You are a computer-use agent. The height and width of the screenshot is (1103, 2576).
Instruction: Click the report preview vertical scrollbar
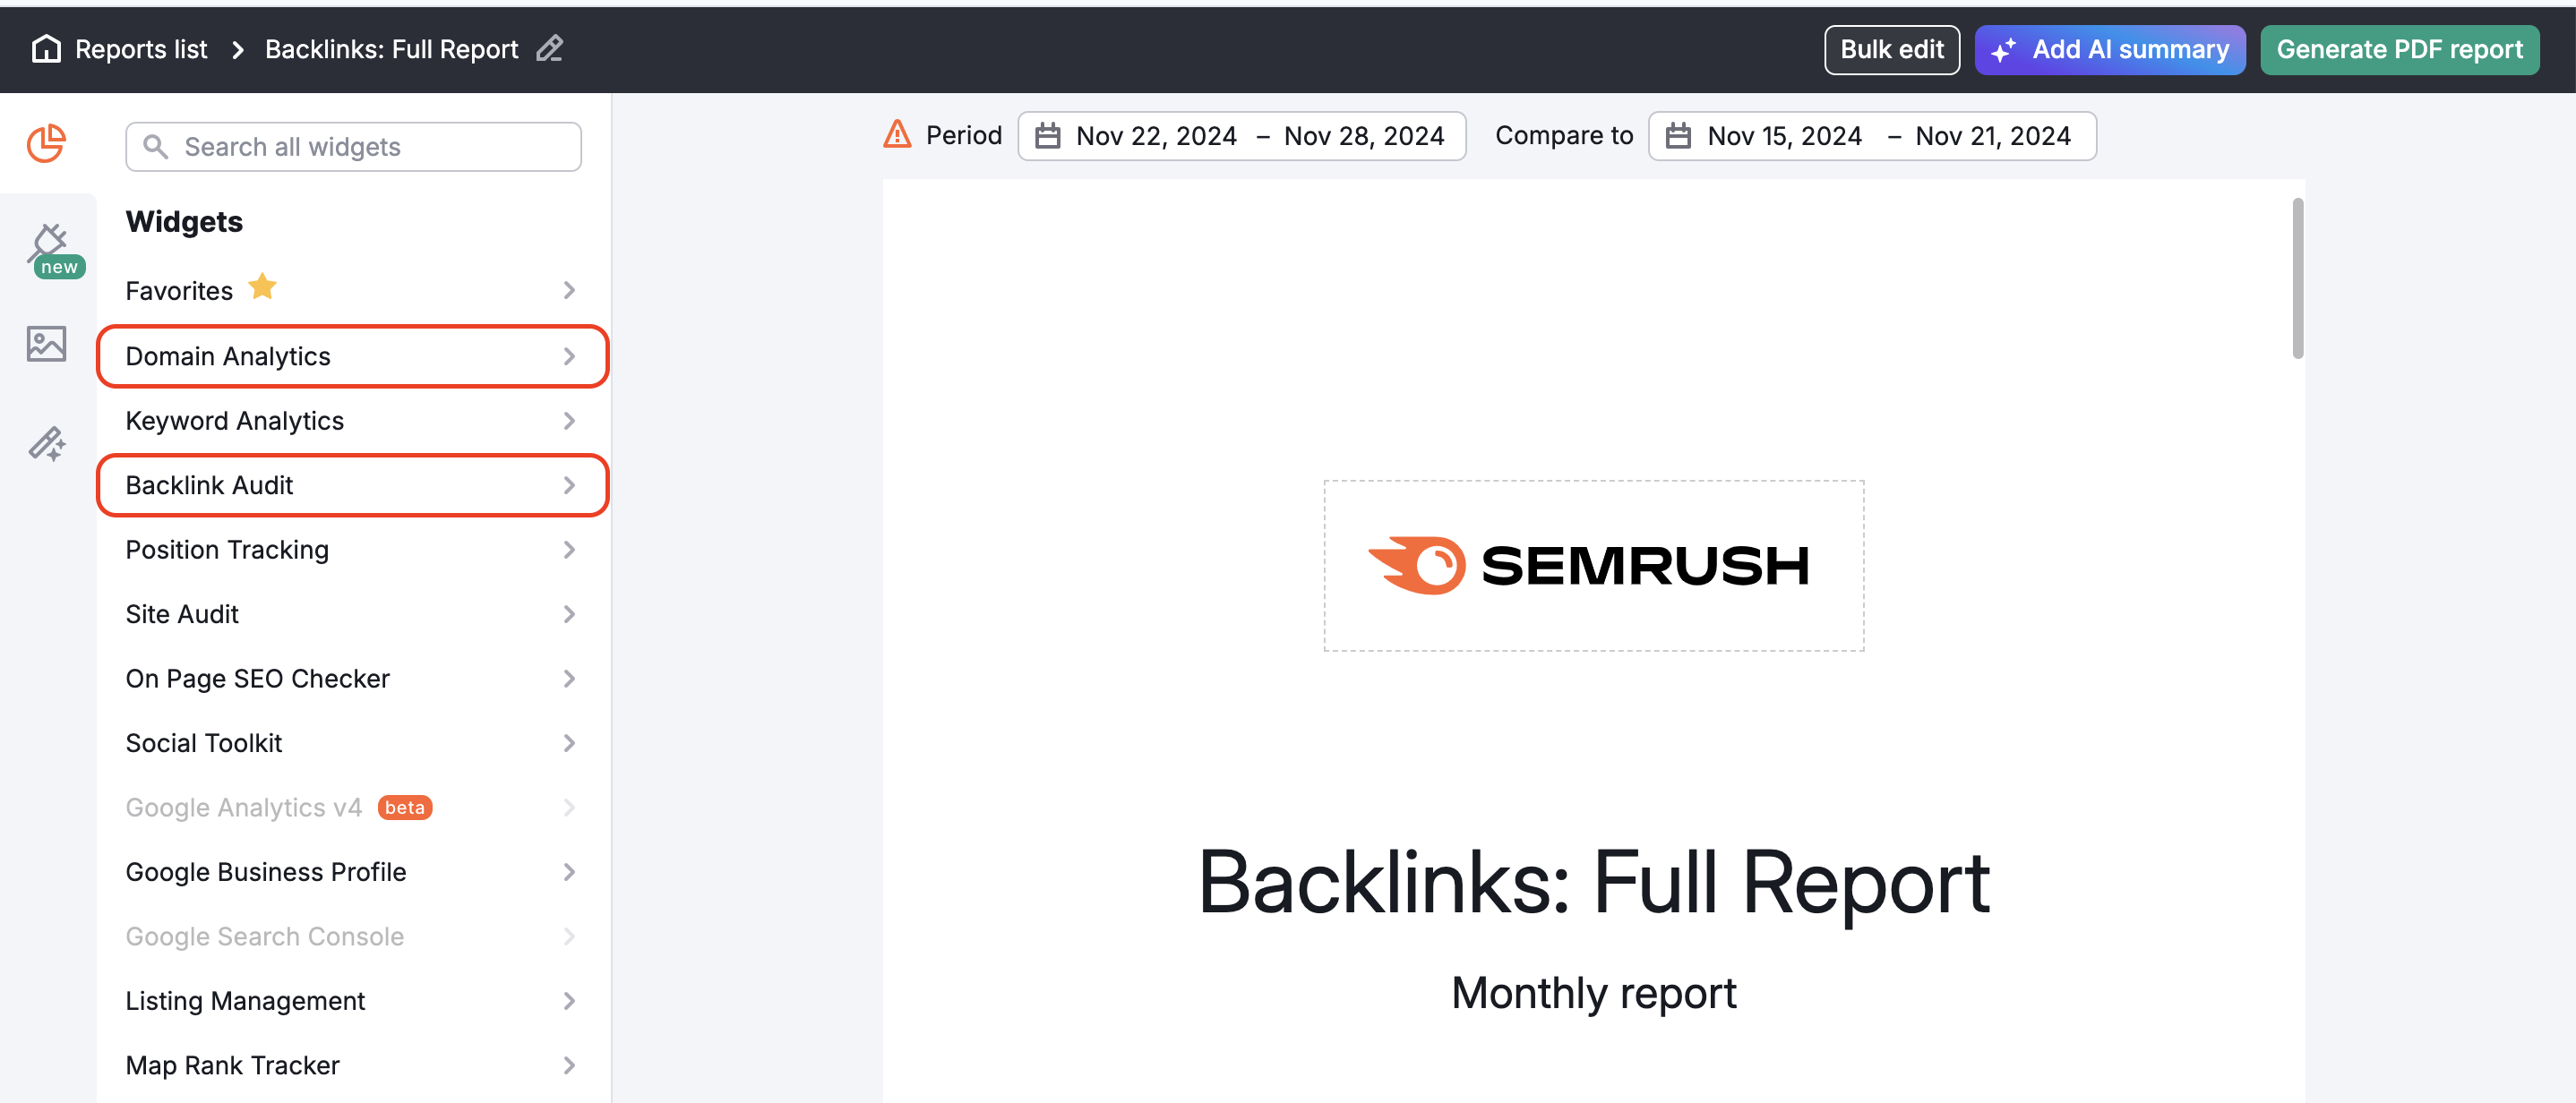[2298, 278]
